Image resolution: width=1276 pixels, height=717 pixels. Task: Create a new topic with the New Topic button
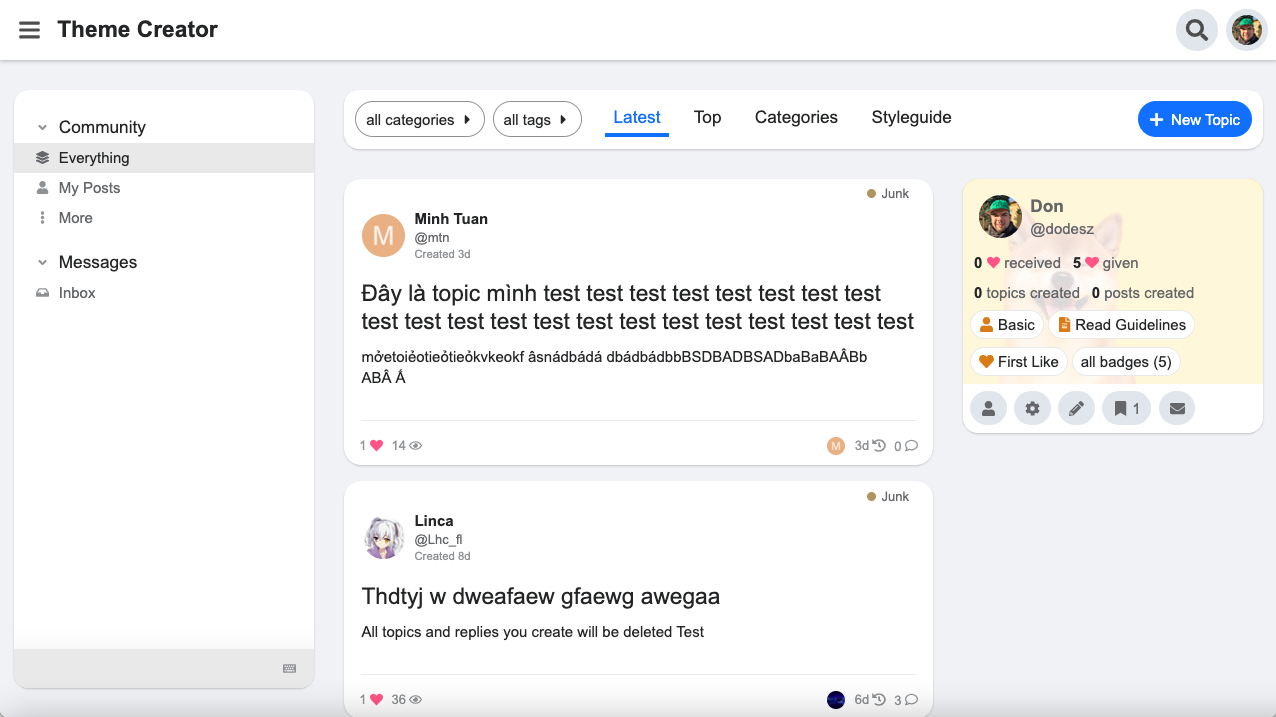point(1194,119)
